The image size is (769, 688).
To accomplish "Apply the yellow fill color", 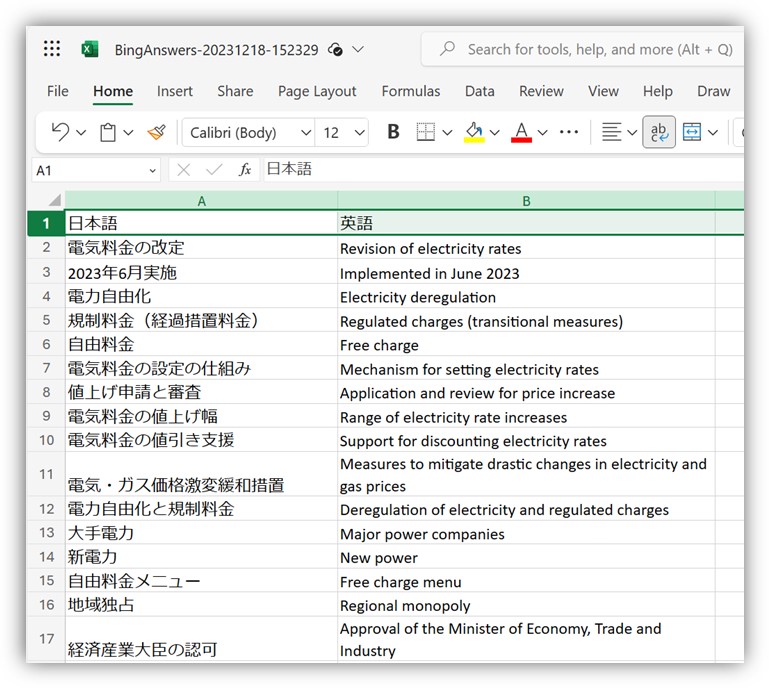I will click(474, 132).
